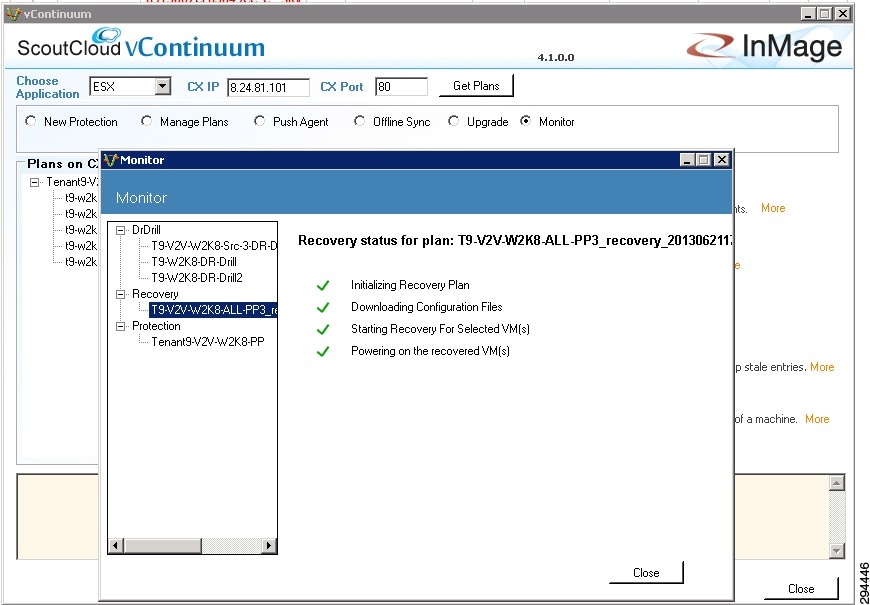Select the Offline Sync radio button
The image size is (870, 605).
(360, 121)
